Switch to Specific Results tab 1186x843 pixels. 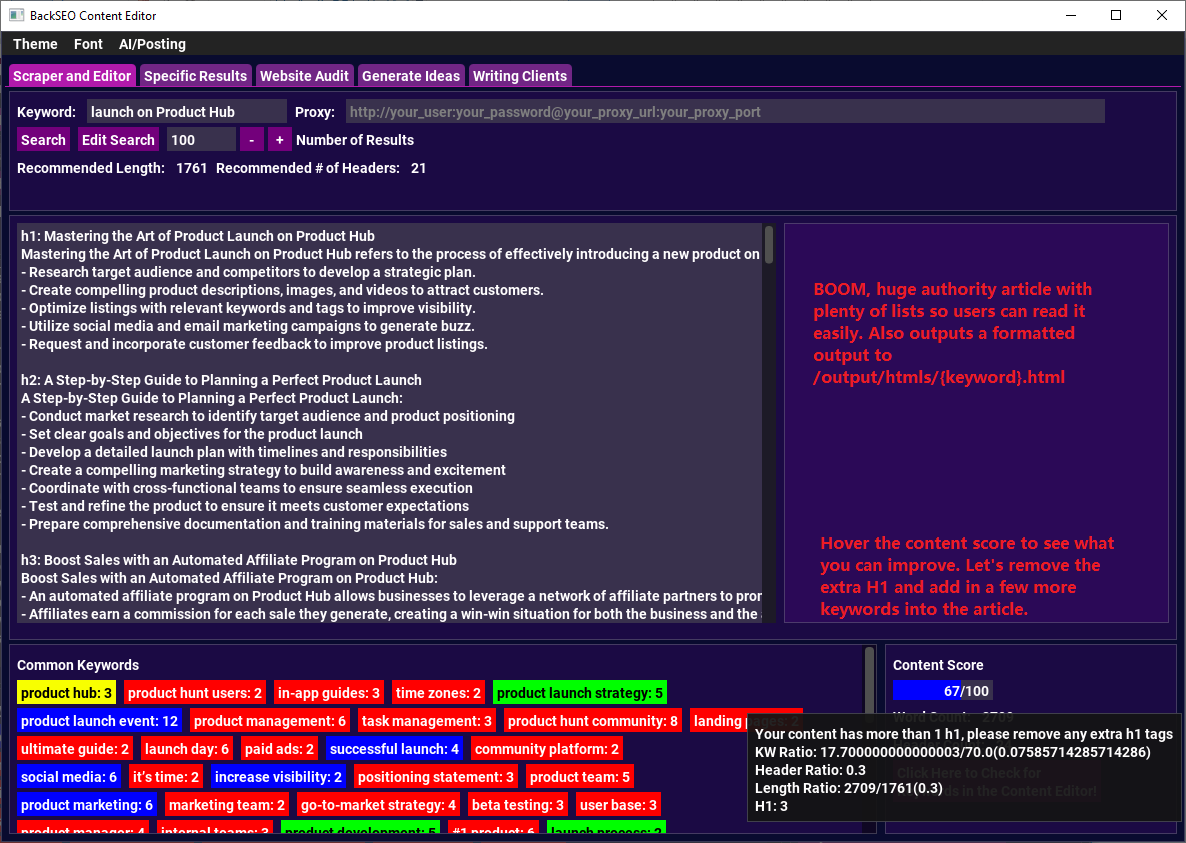click(195, 76)
